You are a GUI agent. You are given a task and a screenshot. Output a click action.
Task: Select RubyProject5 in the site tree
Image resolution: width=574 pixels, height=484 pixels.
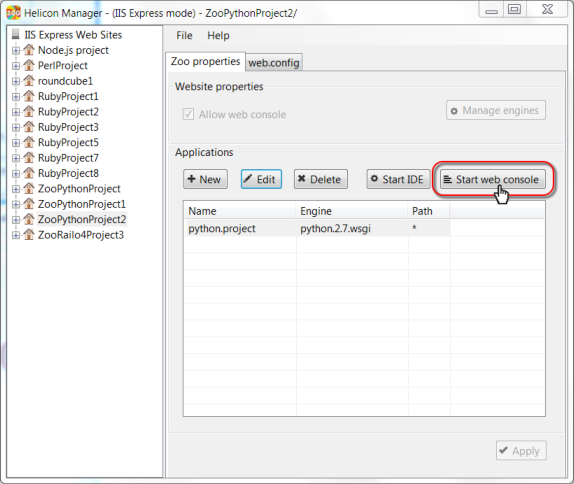[x=68, y=142]
